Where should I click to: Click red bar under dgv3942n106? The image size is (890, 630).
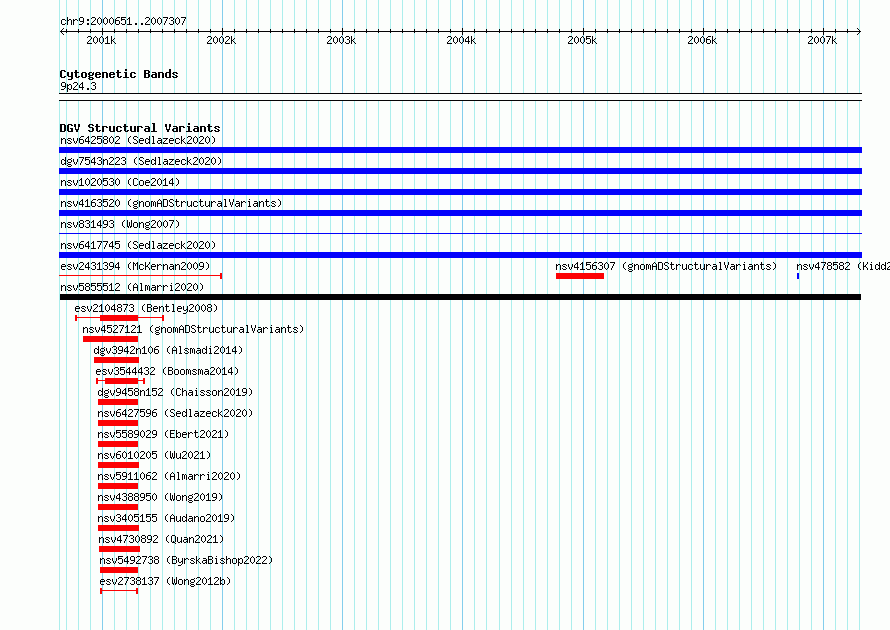(x=116, y=360)
